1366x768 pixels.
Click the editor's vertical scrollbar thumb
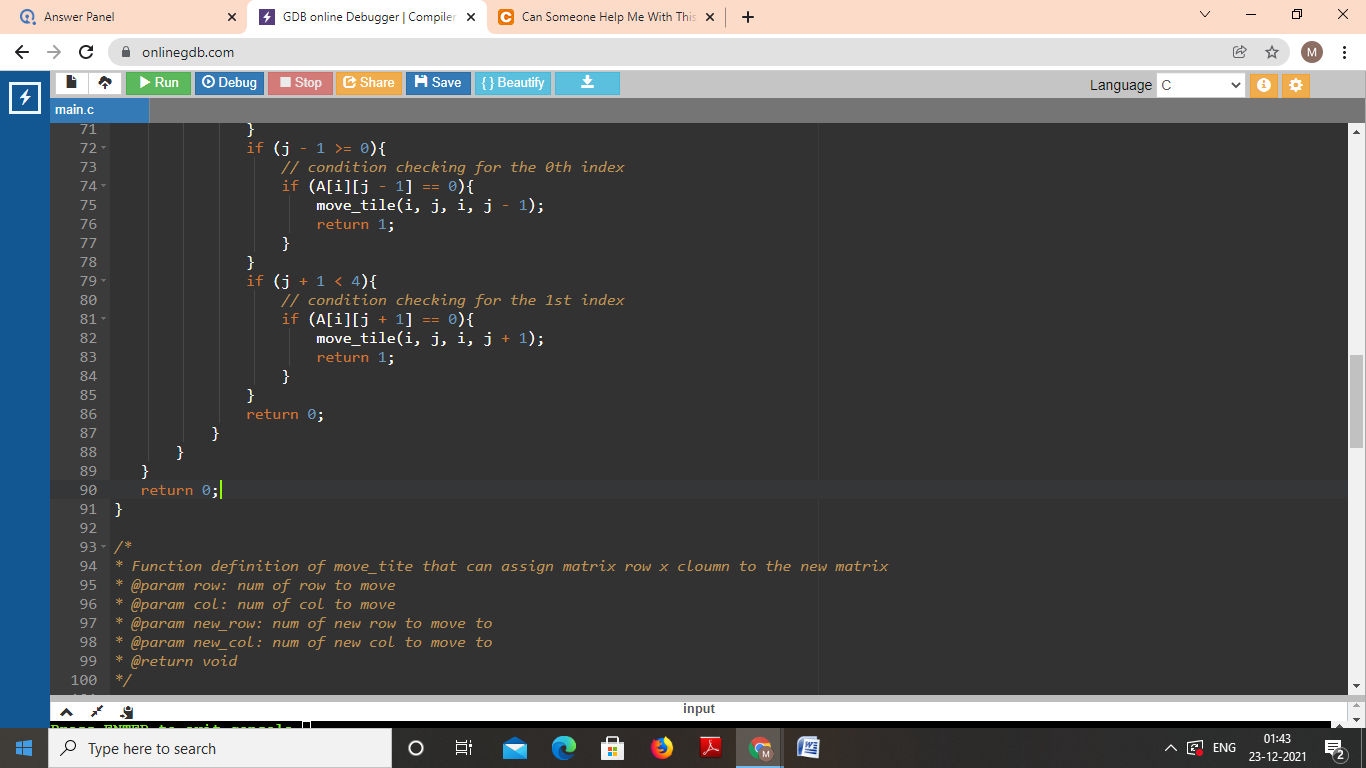pos(1356,400)
